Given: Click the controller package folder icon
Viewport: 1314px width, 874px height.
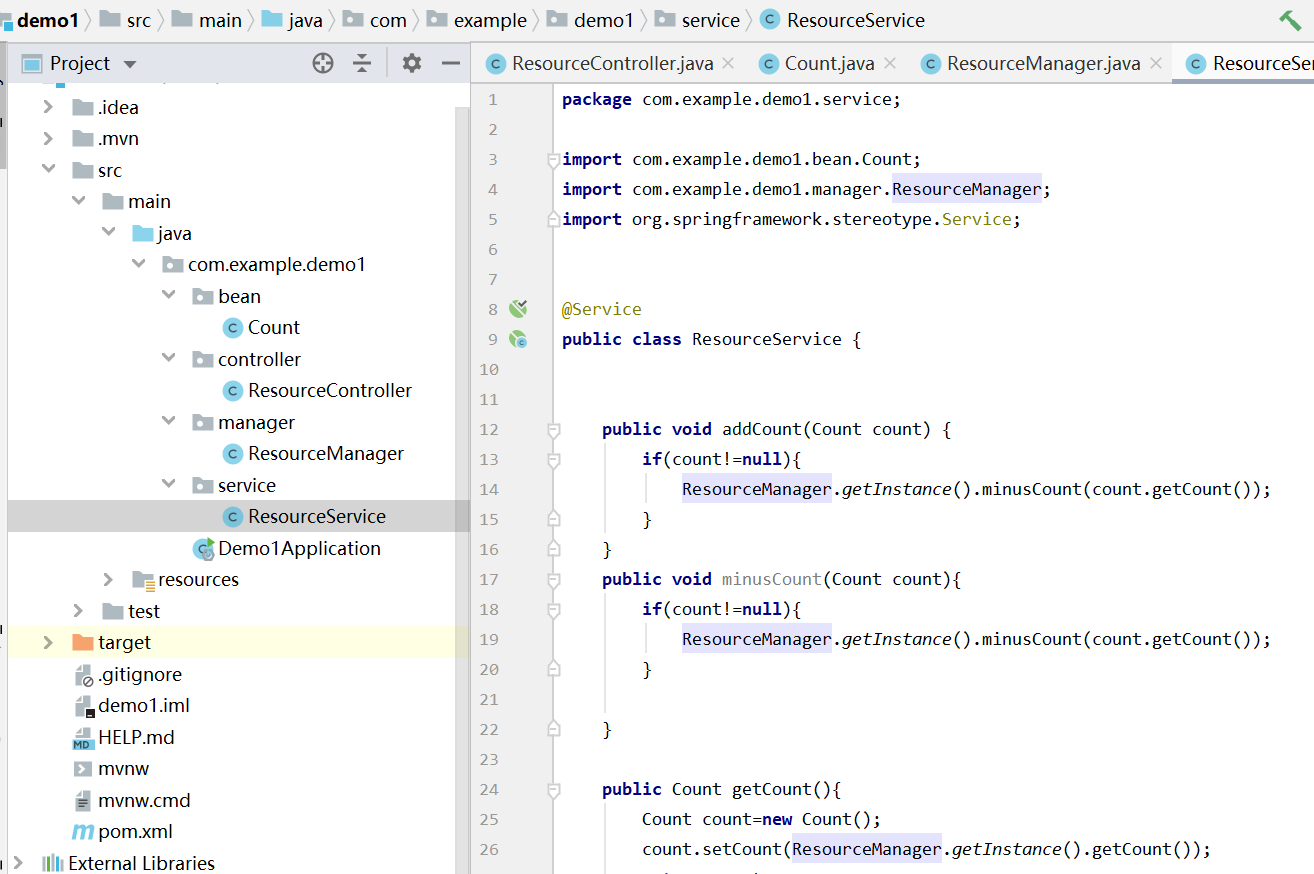Looking at the screenshot, I should pyautogui.click(x=202, y=359).
